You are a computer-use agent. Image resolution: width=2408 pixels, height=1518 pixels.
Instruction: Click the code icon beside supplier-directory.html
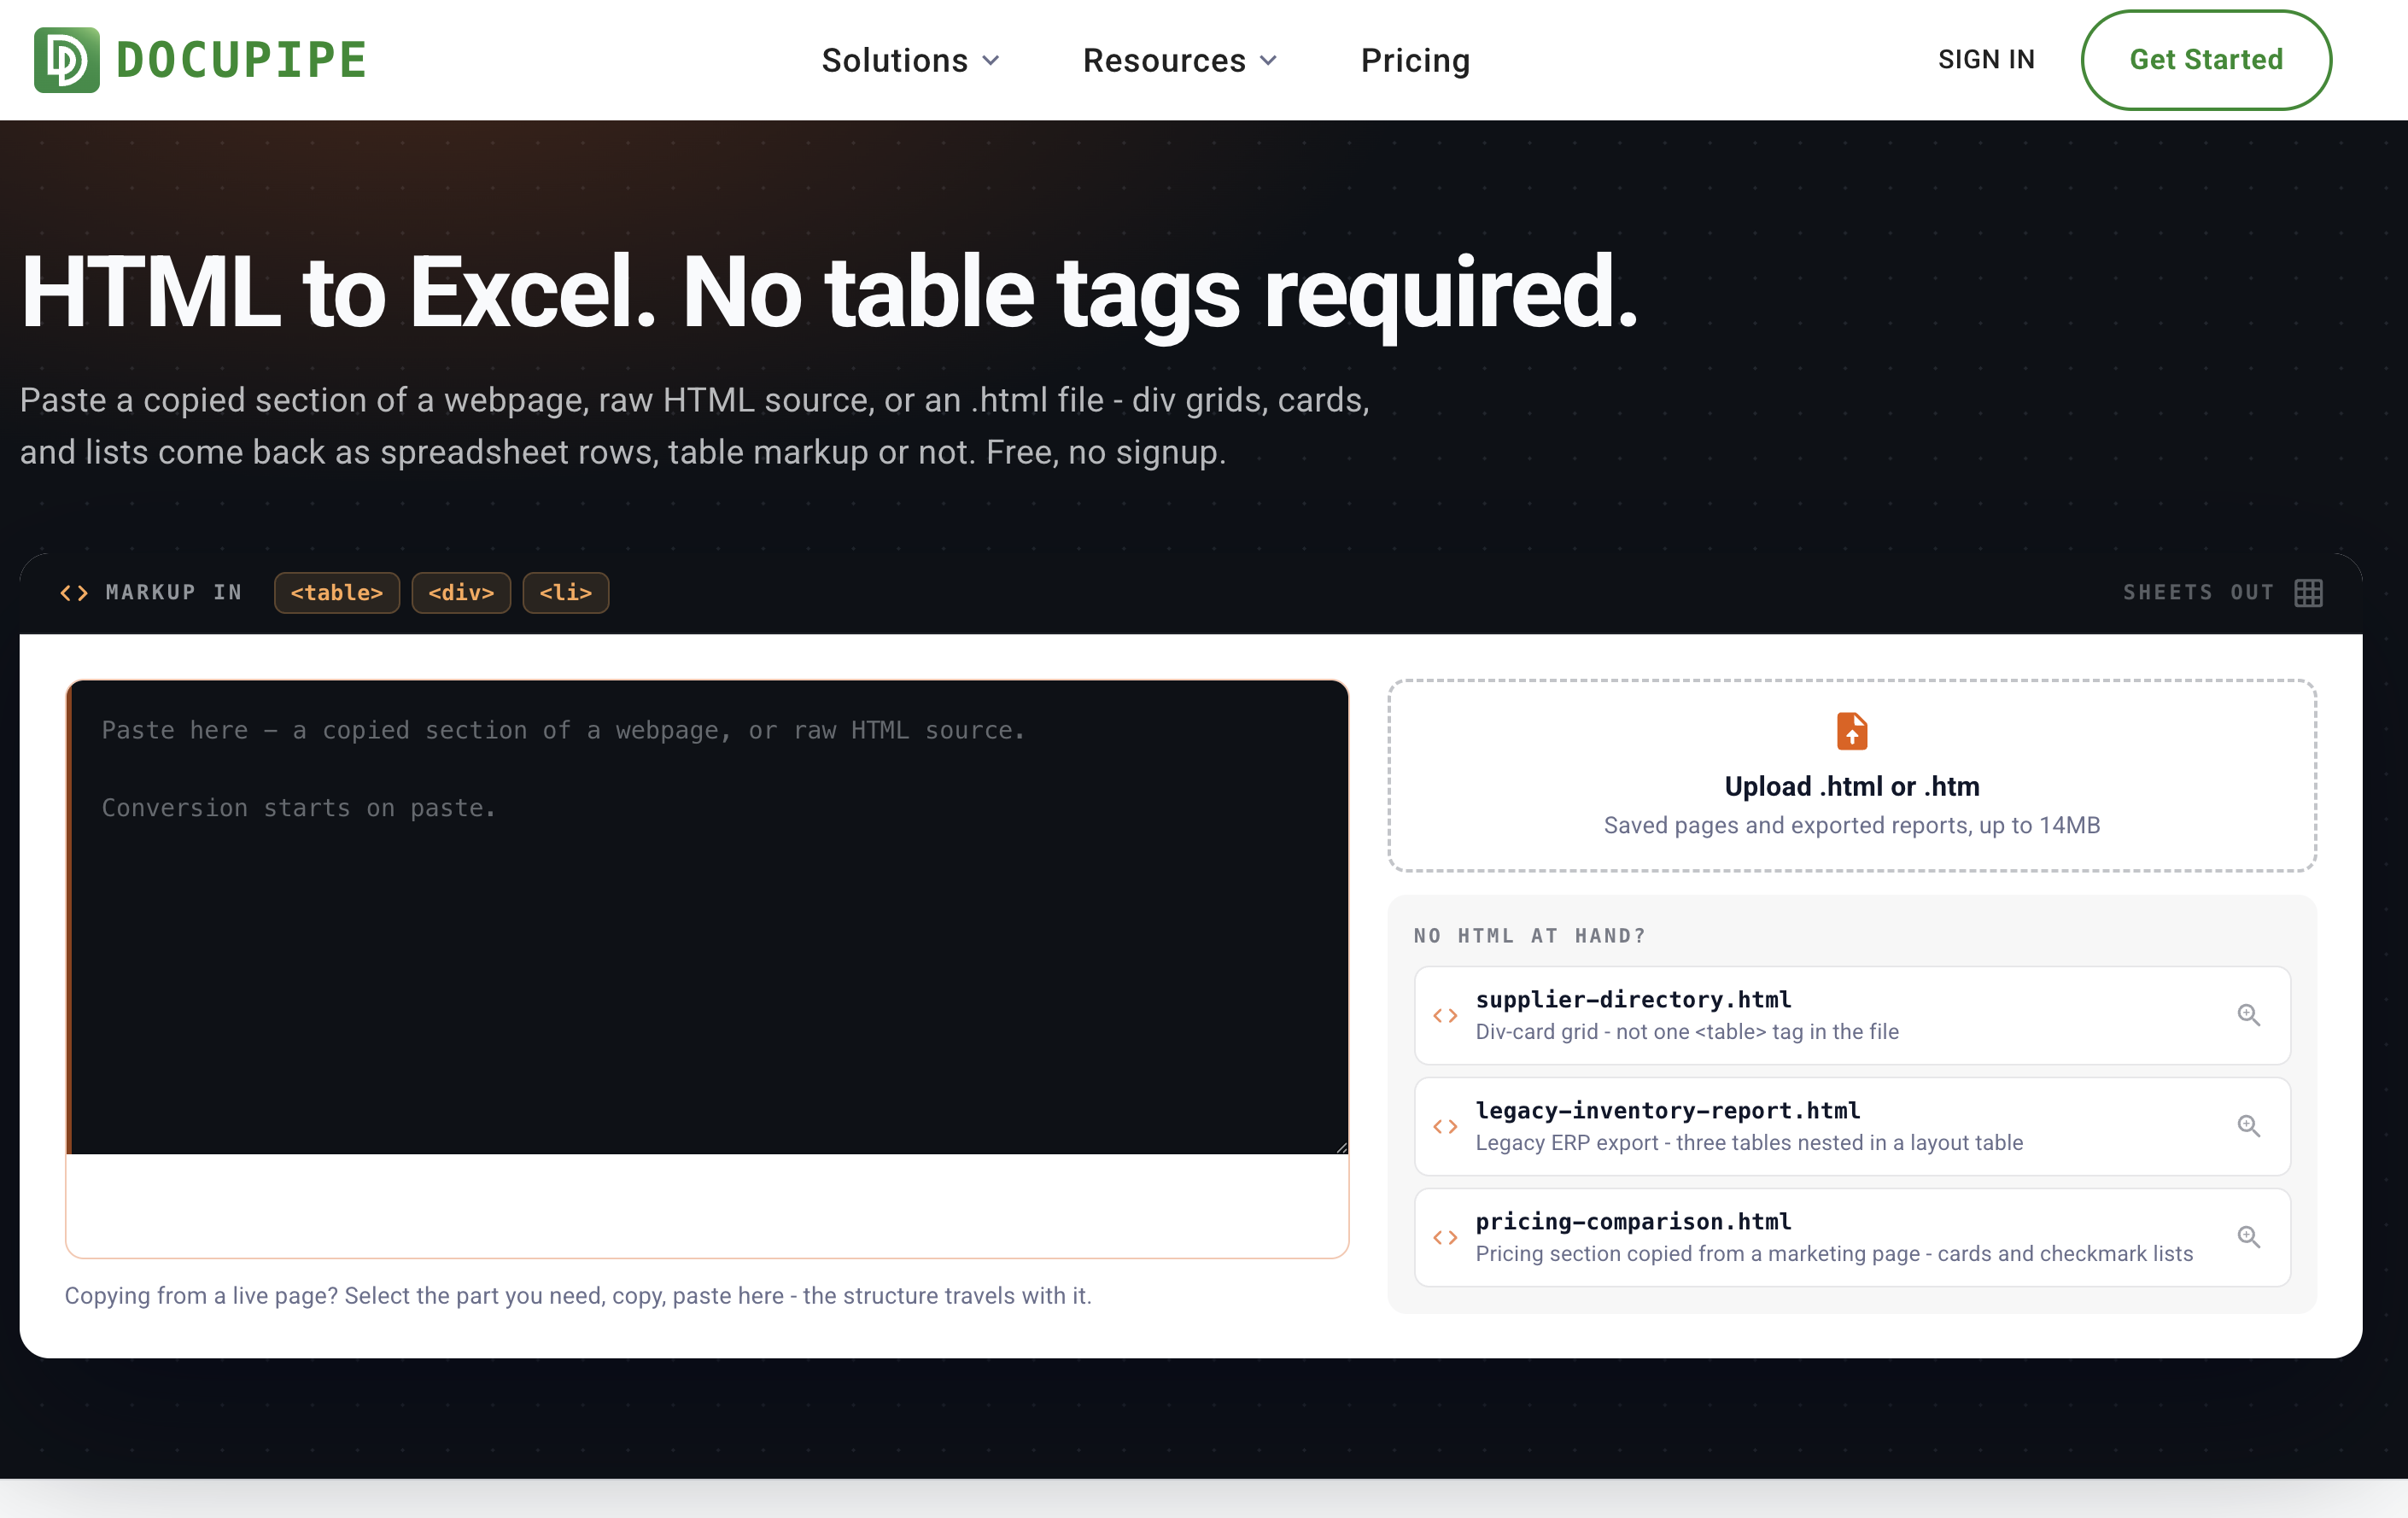tap(1445, 1016)
